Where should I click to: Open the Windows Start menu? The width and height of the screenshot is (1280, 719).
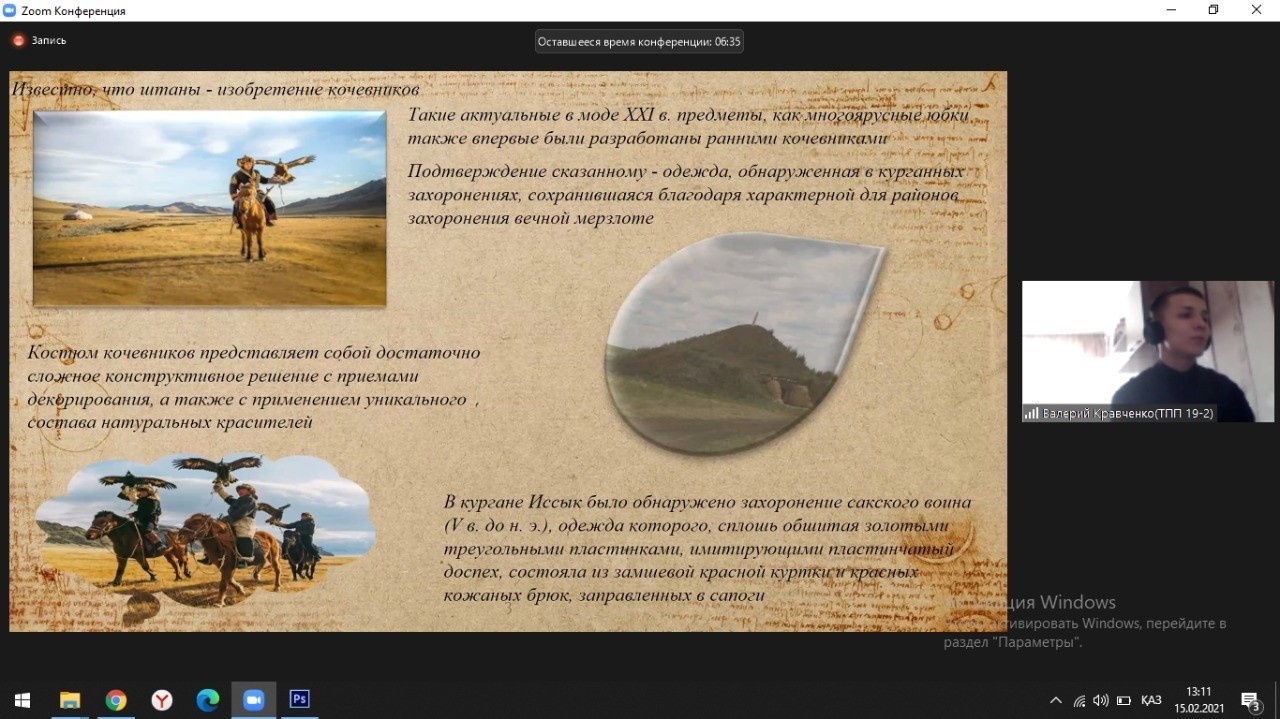[22, 700]
